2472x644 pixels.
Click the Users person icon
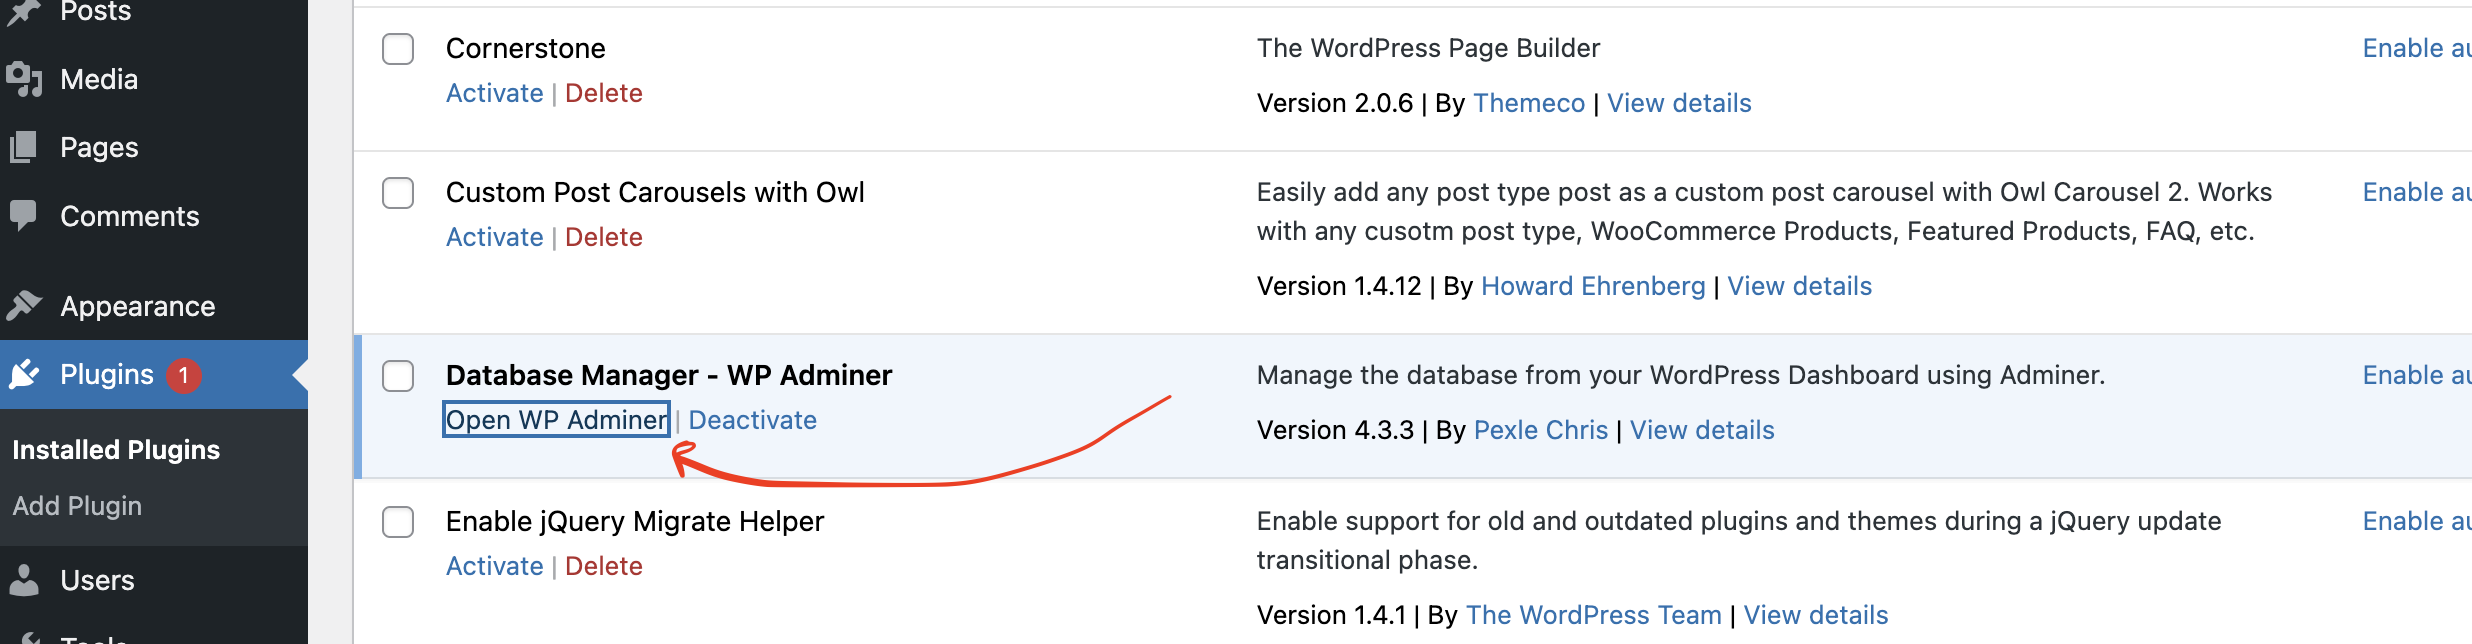tap(24, 580)
